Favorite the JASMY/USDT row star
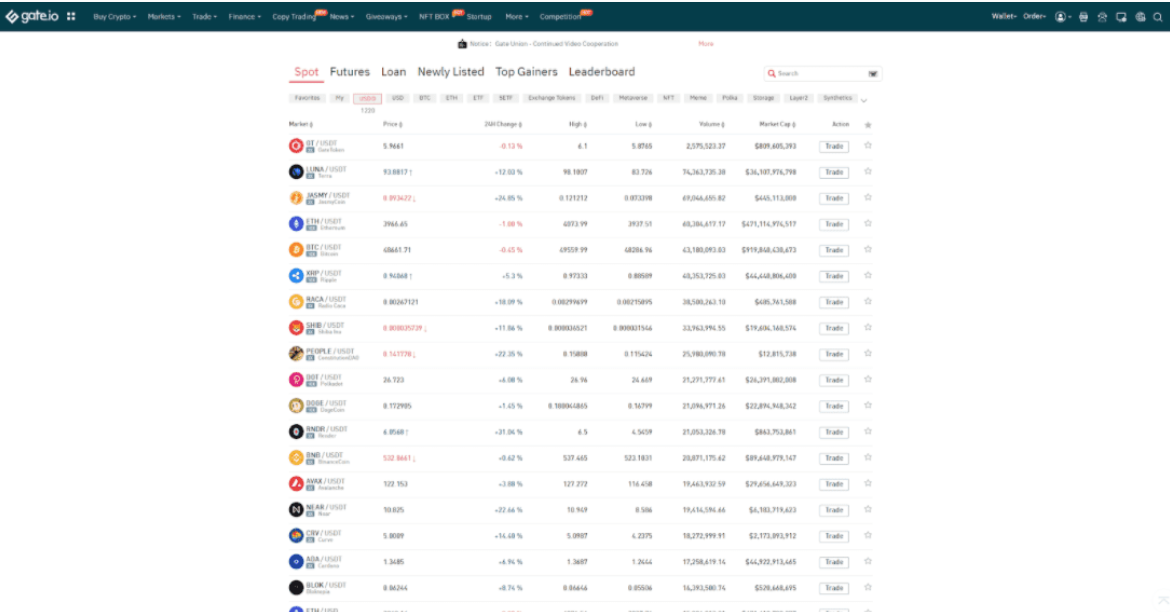Viewport: 1170px width, 612px height. tap(868, 198)
